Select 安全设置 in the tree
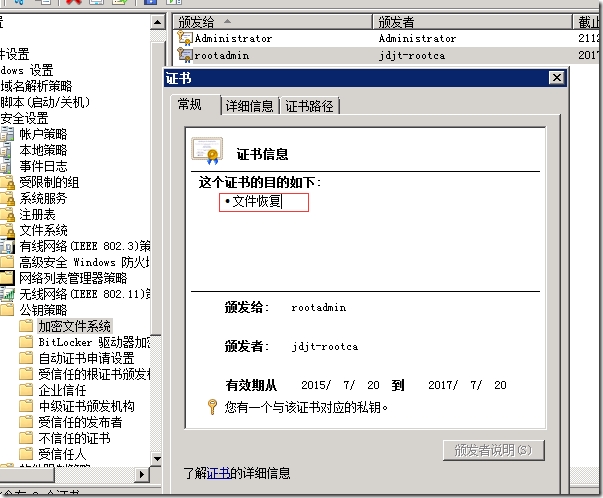603x498 pixels. point(24,118)
